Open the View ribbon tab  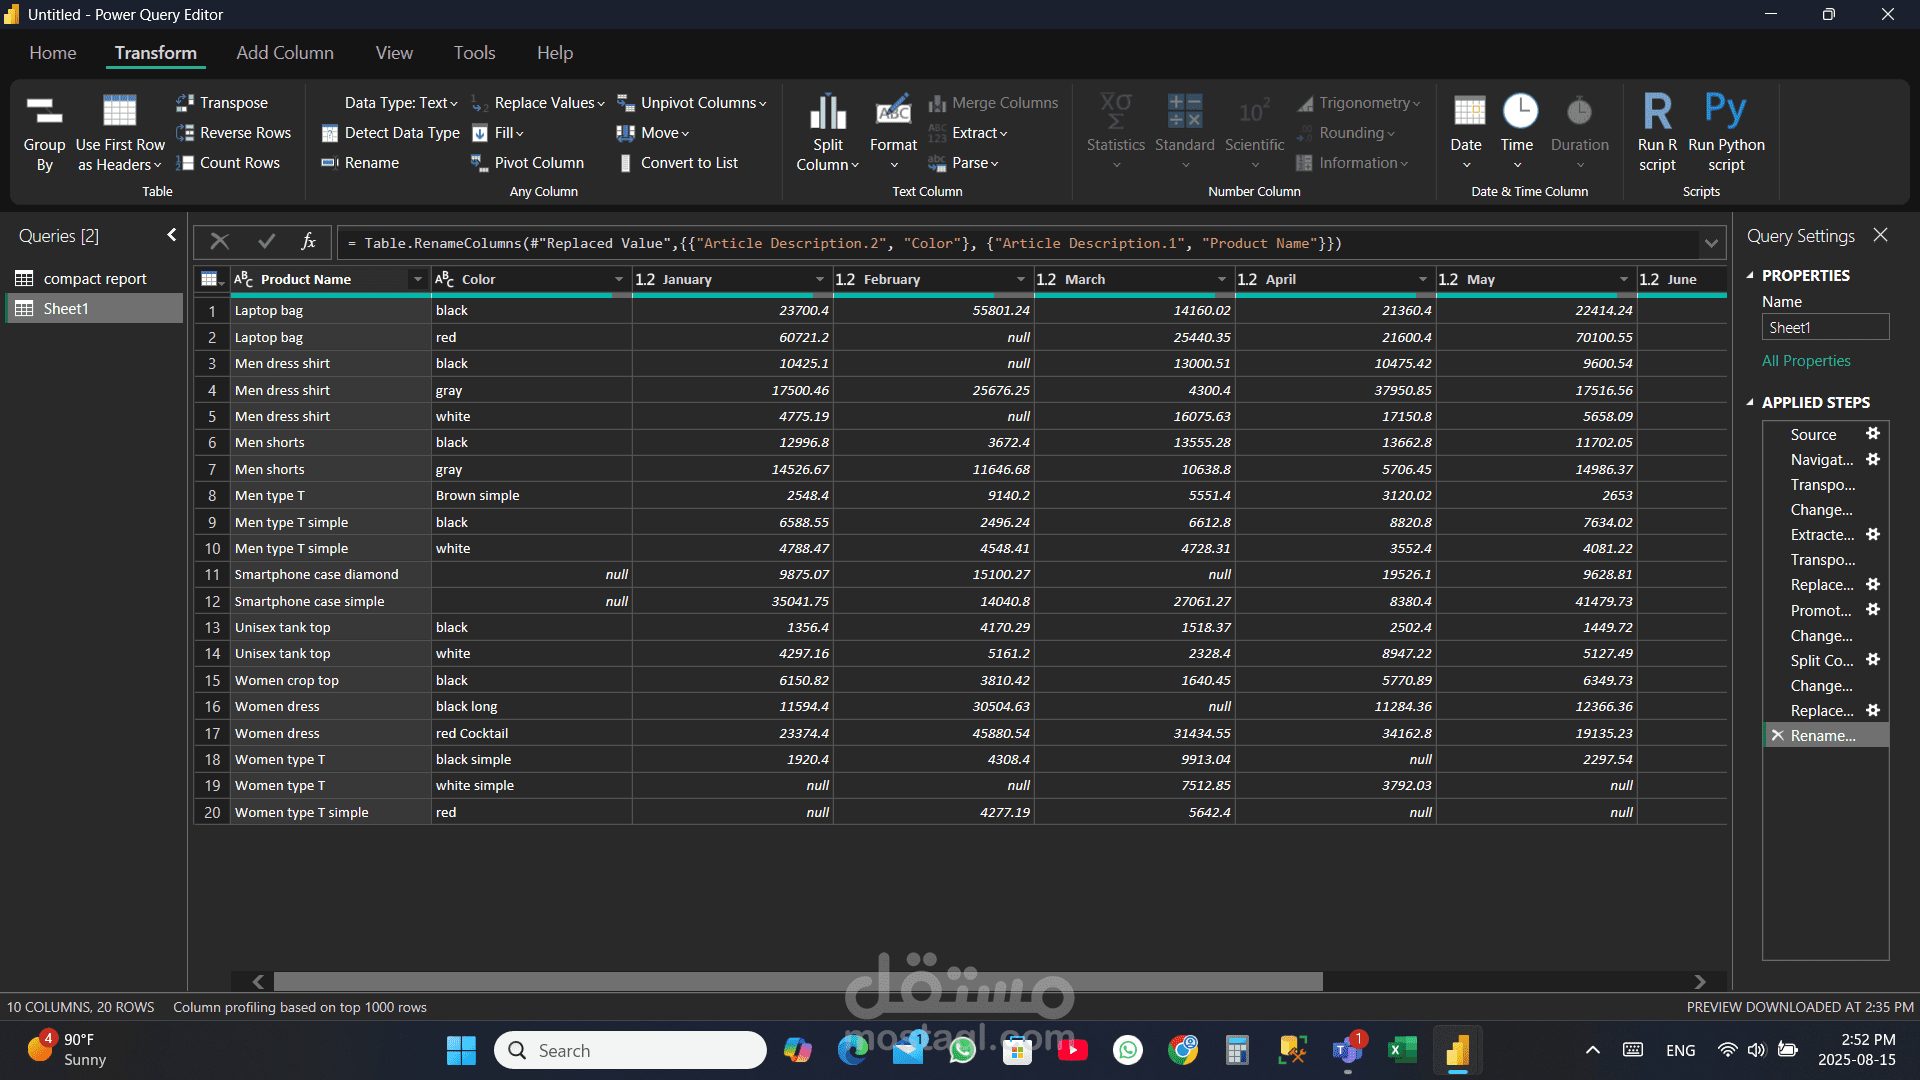[x=394, y=53]
